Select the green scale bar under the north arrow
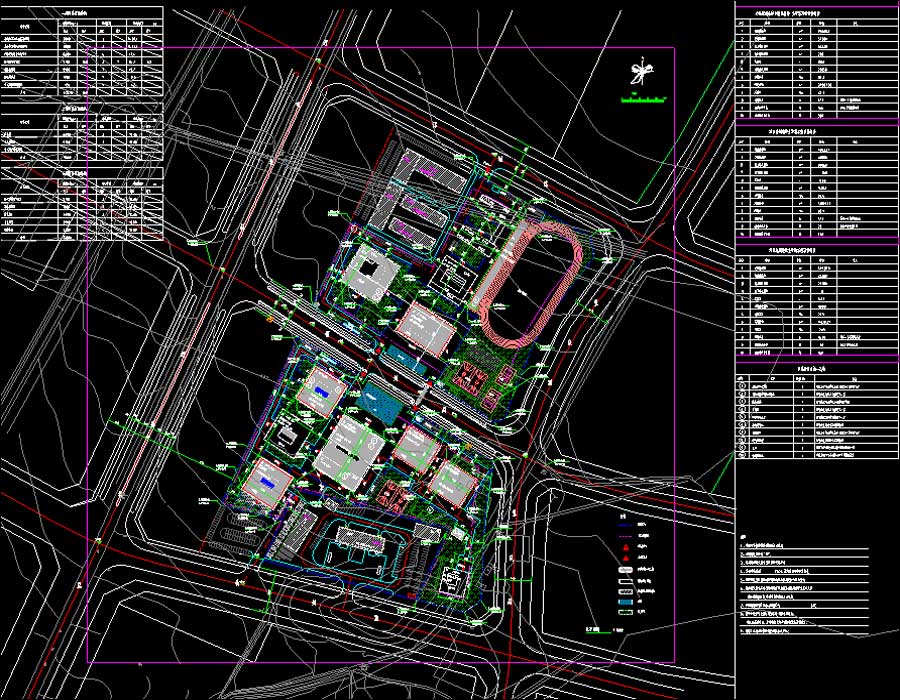This screenshot has width=900, height=700. (x=643, y=99)
